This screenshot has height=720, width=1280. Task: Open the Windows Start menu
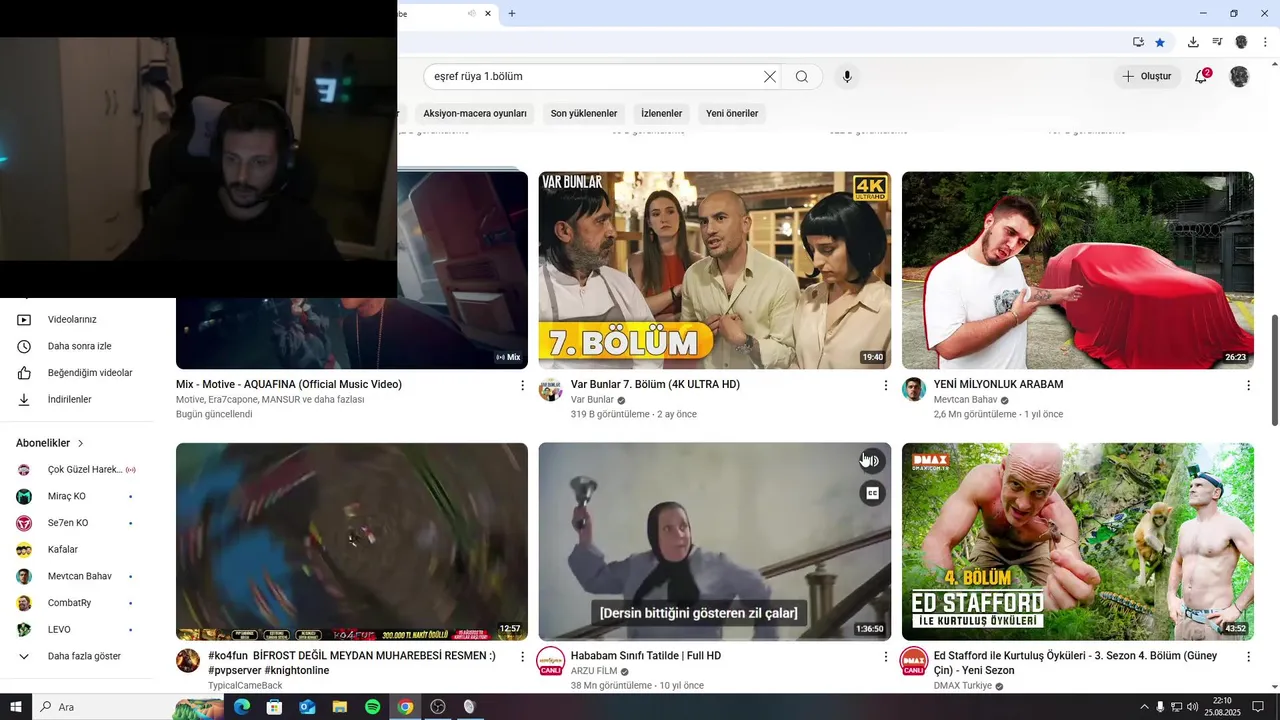click(16, 707)
